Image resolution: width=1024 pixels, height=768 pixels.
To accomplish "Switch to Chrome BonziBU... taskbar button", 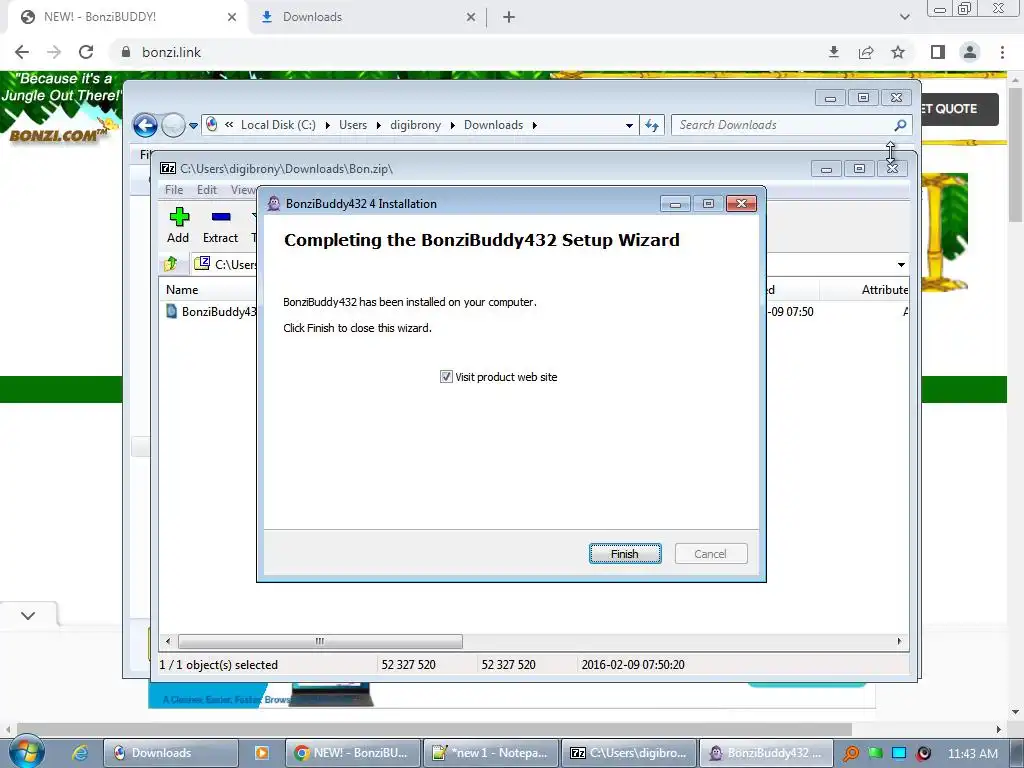I will point(352,753).
